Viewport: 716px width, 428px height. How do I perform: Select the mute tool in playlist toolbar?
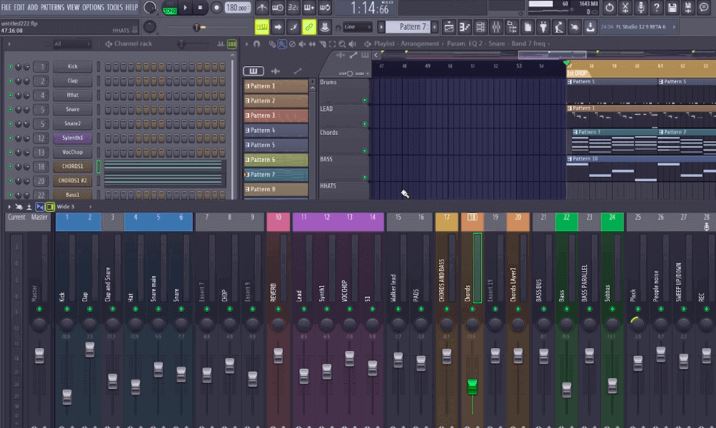tap(302, 44)
